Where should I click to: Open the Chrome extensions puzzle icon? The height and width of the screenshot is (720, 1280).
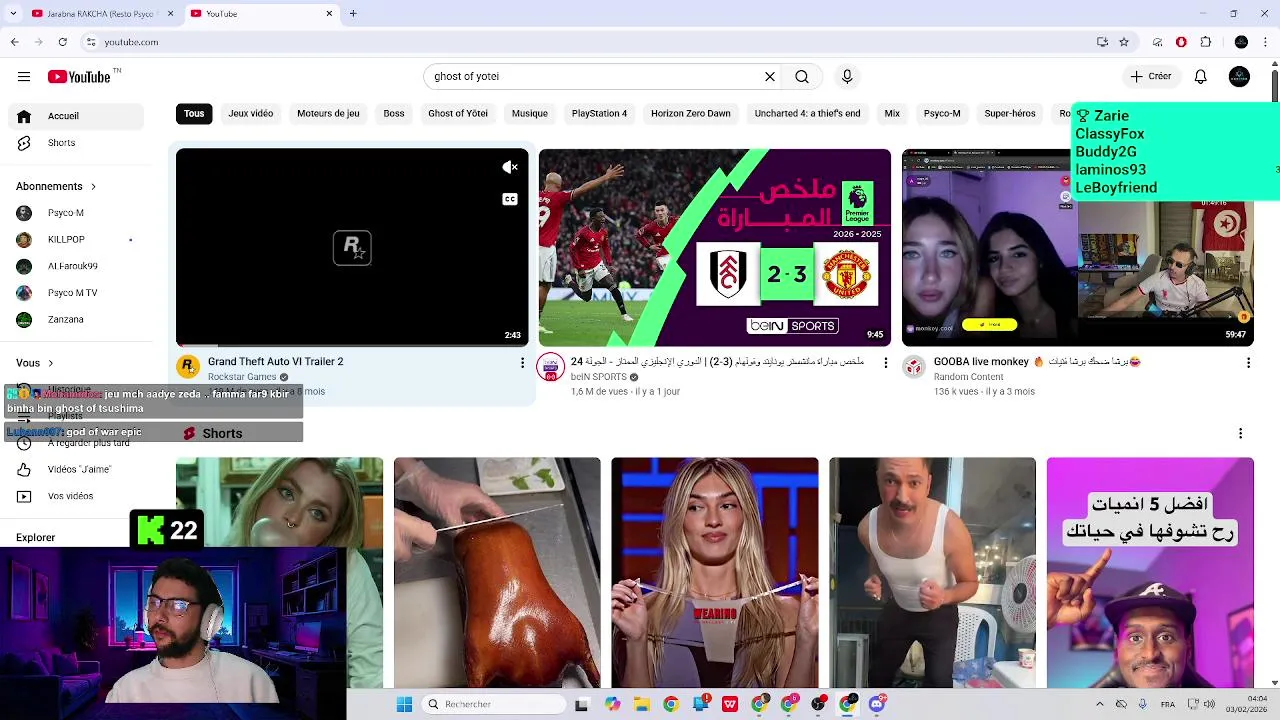1206,42
